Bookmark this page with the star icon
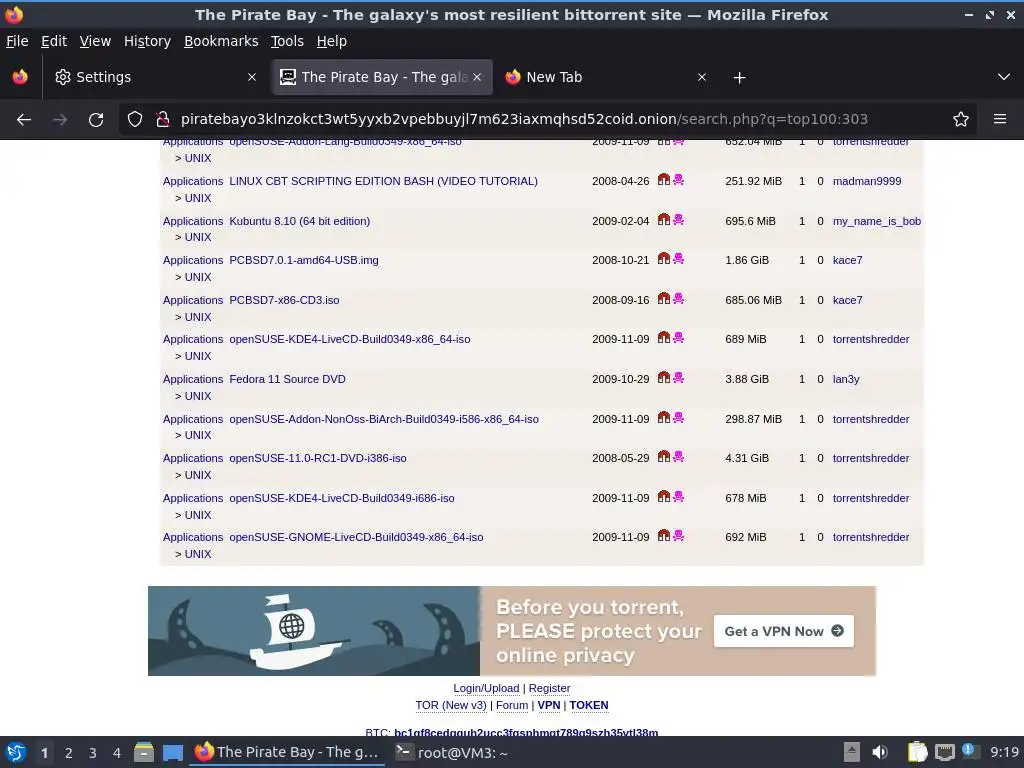The height and width of the screenshot is (768, 1024). [960, 120]
